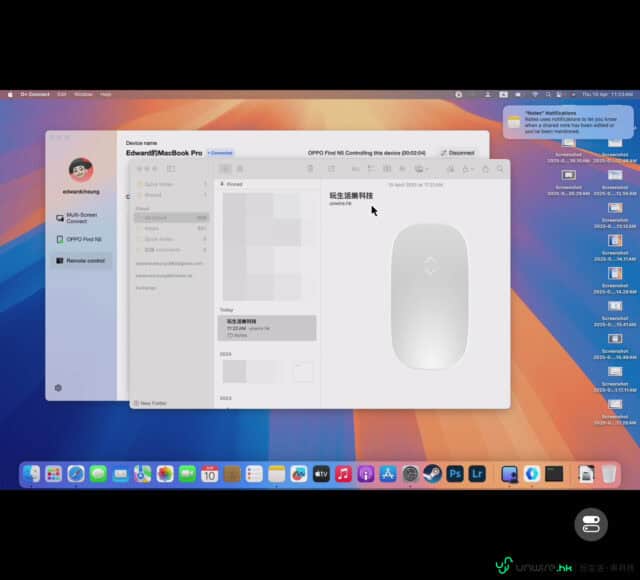Open the Window menu
The height and width of the screenshot is (580, 640).
(83, 94)
